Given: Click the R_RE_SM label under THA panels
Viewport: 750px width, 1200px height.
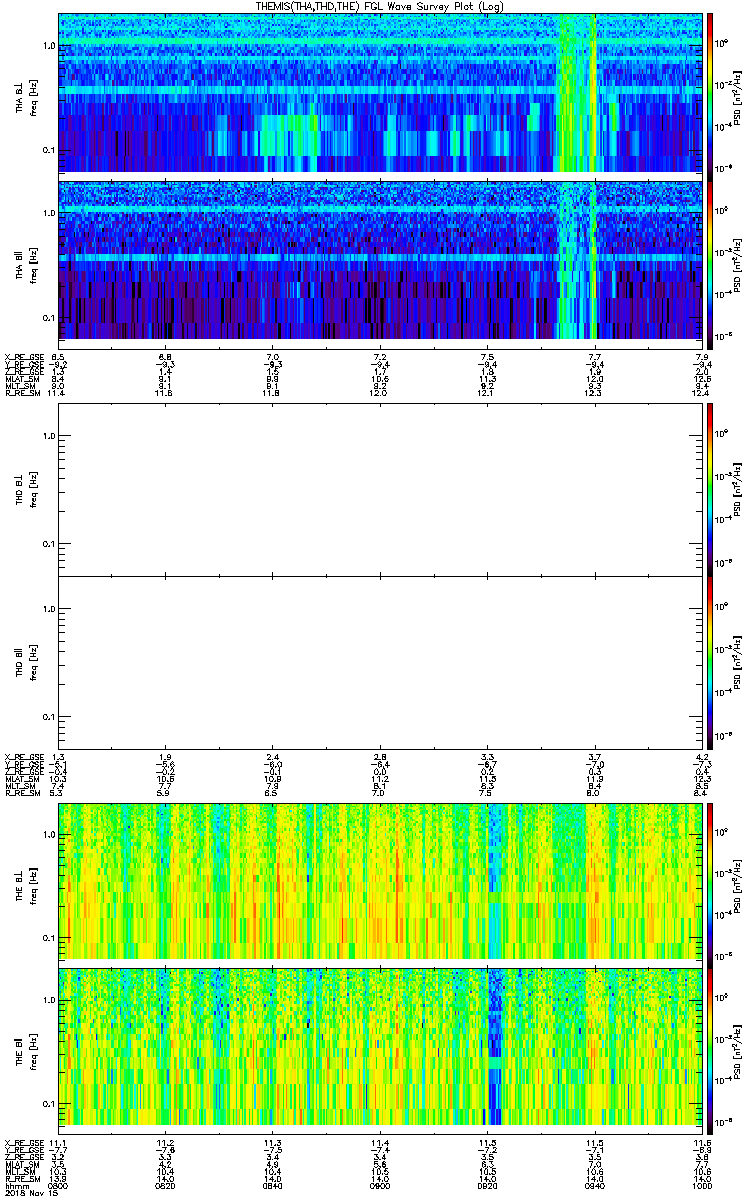Looking at the screenshot, I should click(x=21, y=395).
